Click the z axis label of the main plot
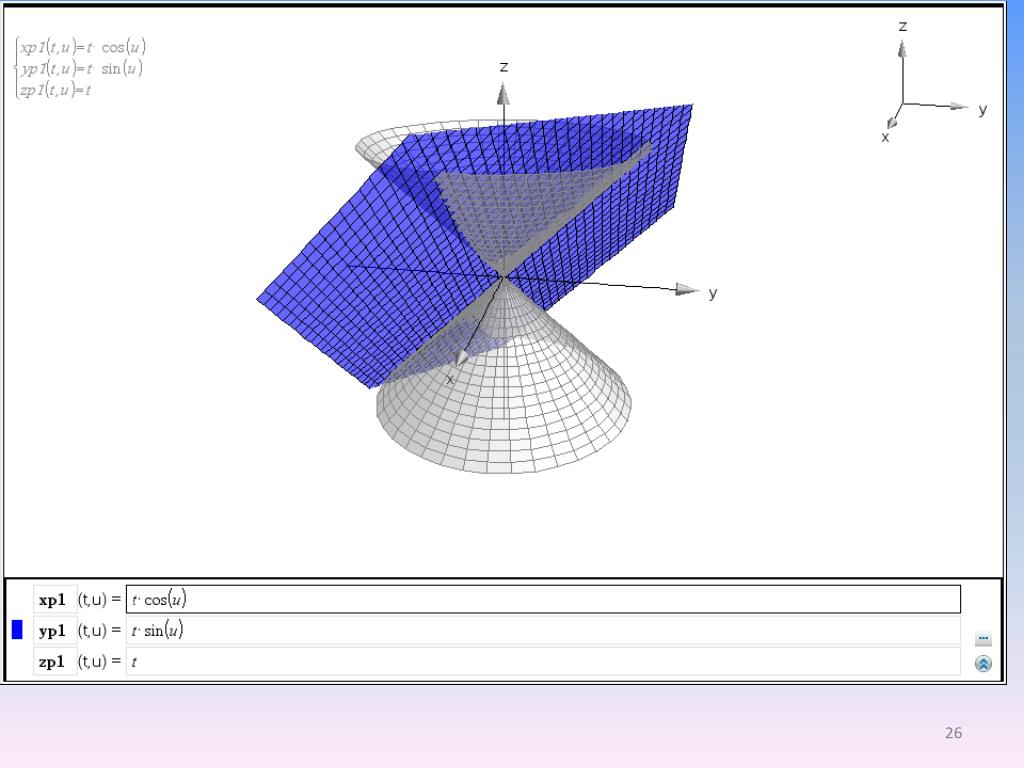 click(504, 67)
